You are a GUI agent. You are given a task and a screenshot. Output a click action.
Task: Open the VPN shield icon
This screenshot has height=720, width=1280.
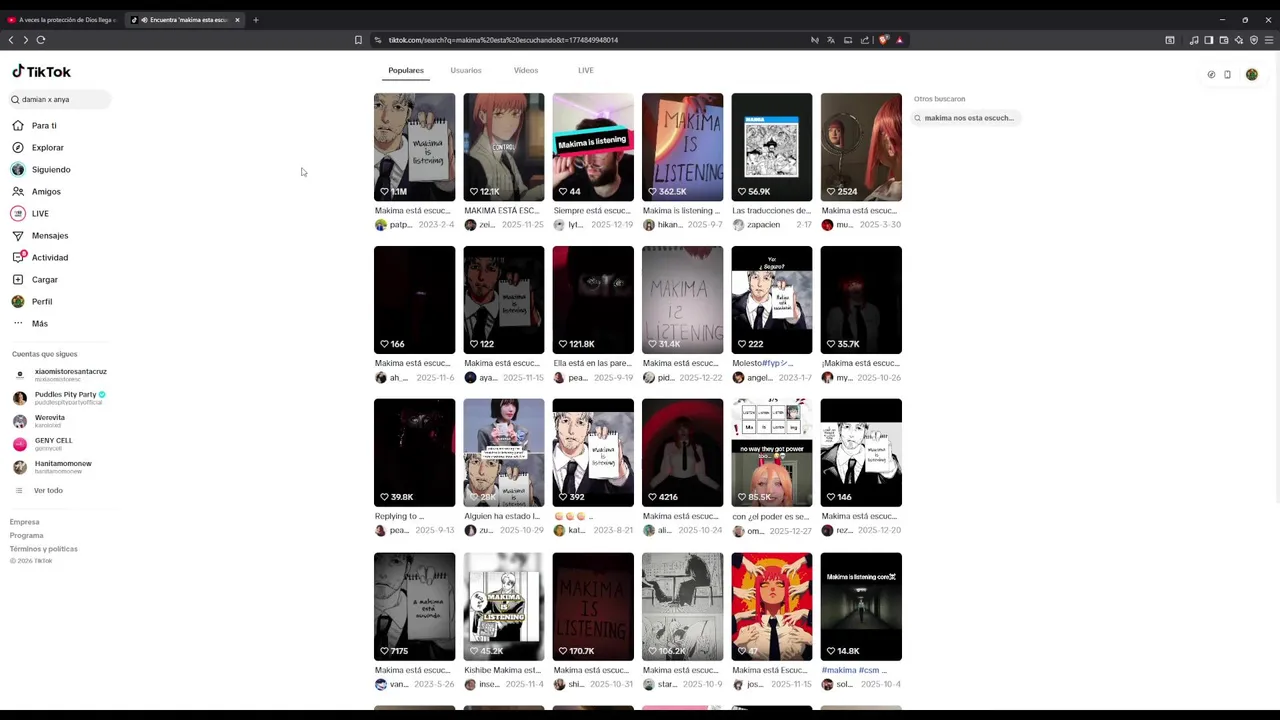[1254, 40]
